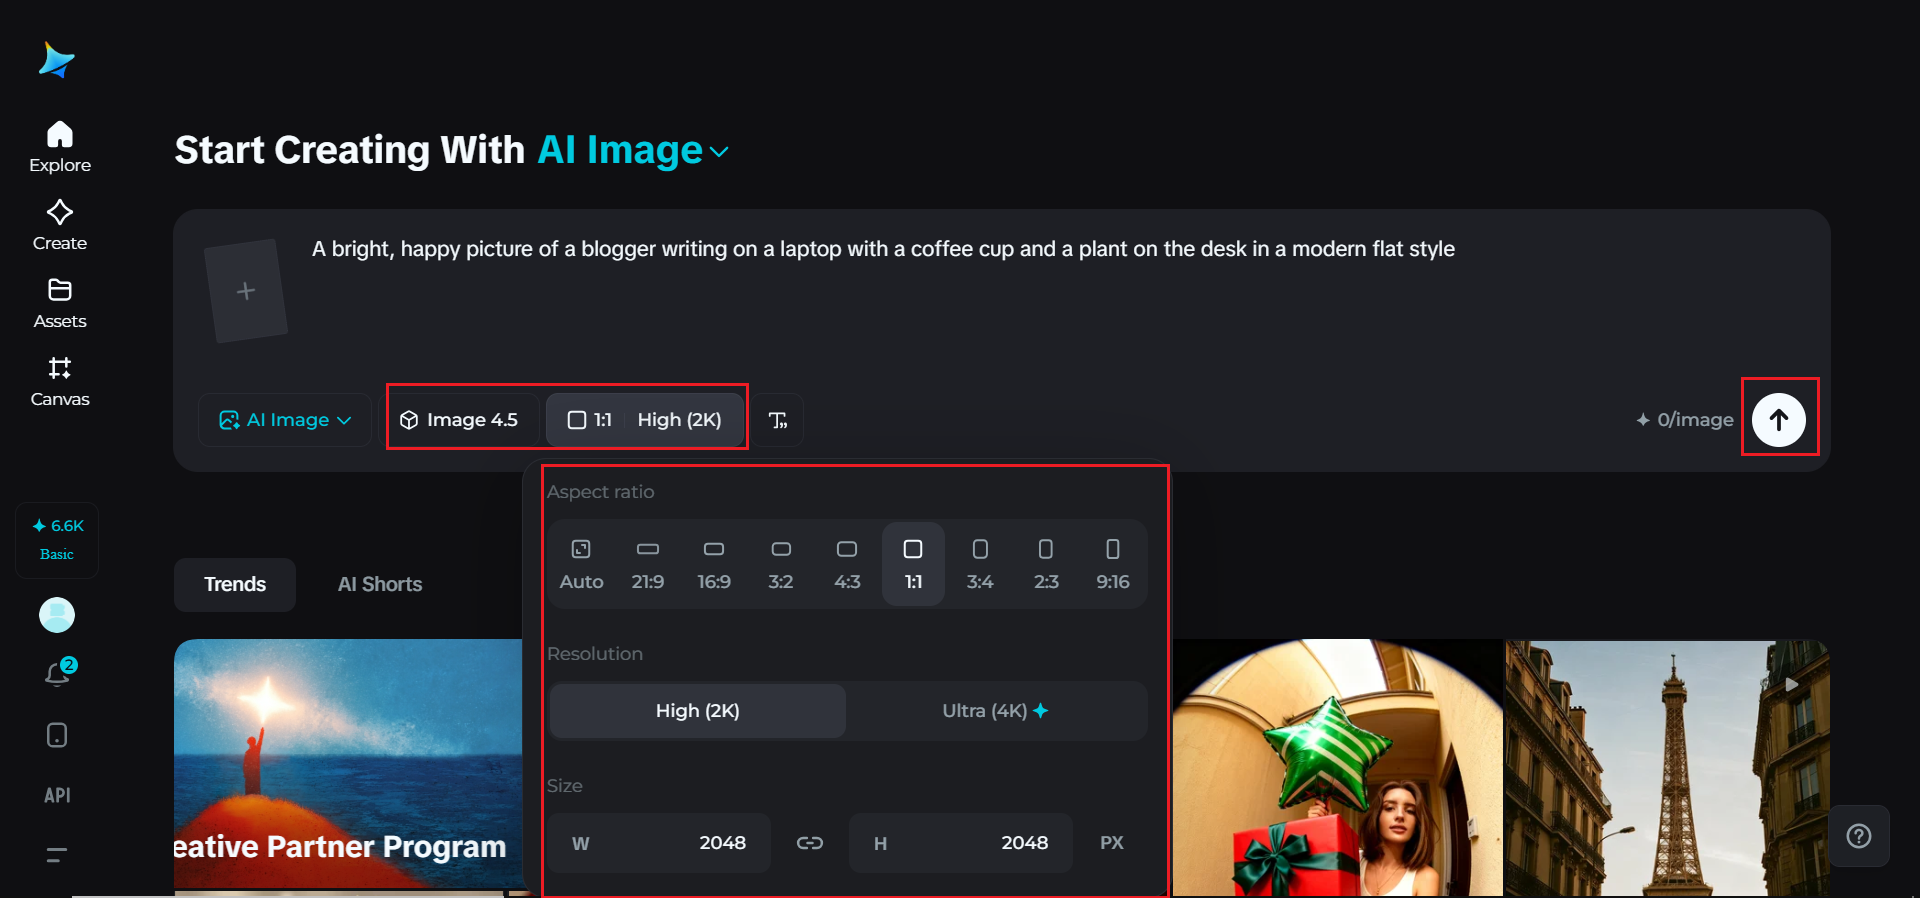
Task: Expand the AI Image title dropdown
Action: (x=634, y=150)
